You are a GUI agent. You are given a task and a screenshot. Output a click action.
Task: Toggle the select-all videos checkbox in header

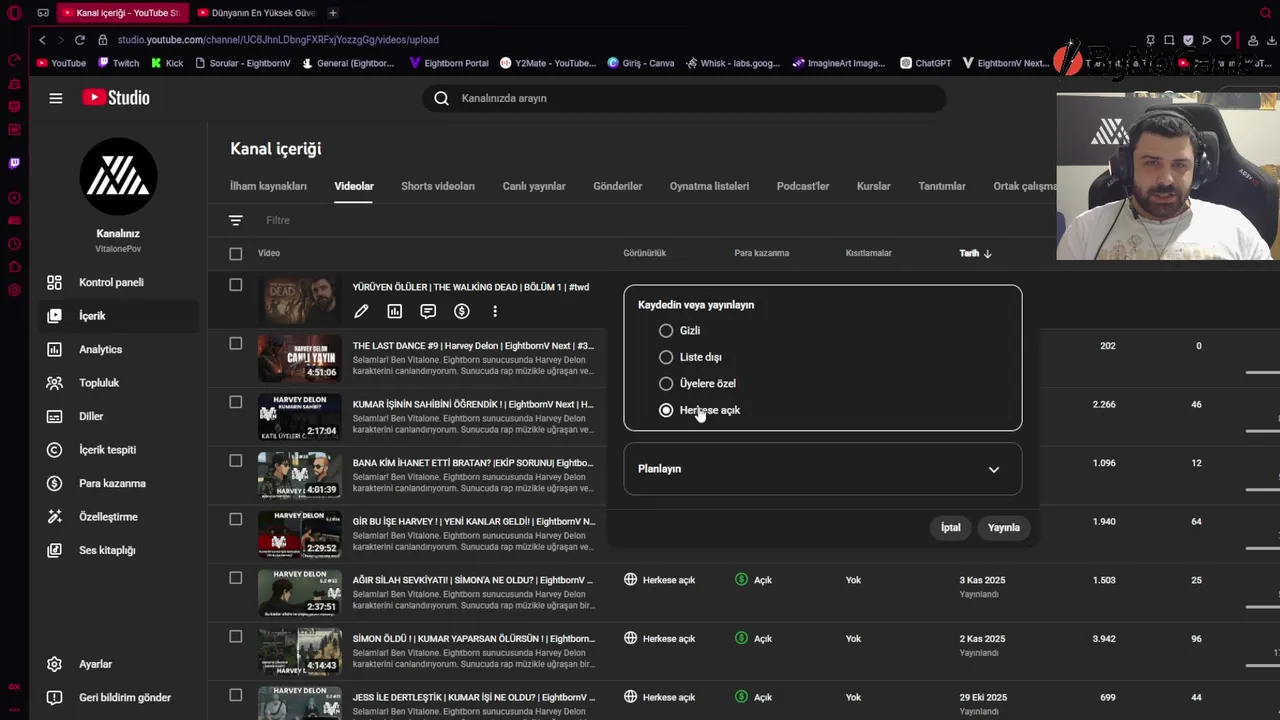tap(236, 254)
